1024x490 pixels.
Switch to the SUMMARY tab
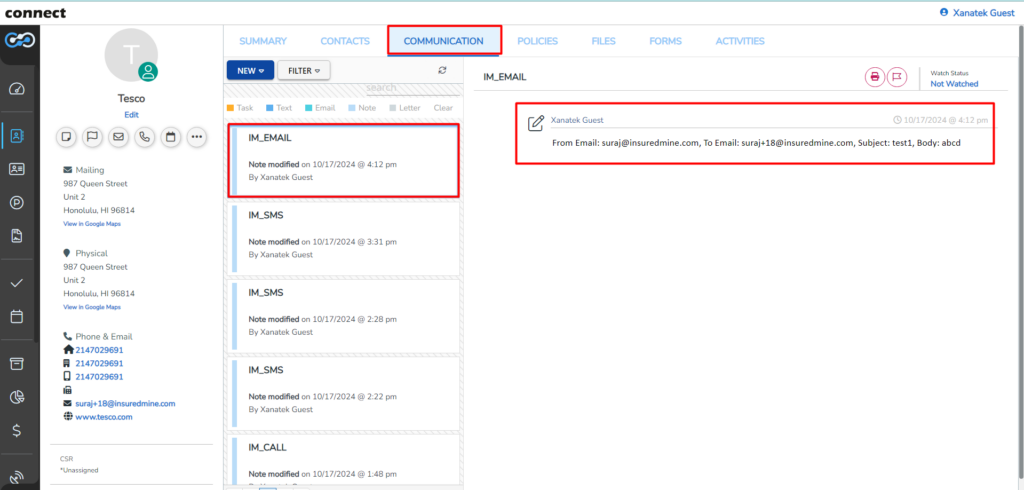[263, 41]
